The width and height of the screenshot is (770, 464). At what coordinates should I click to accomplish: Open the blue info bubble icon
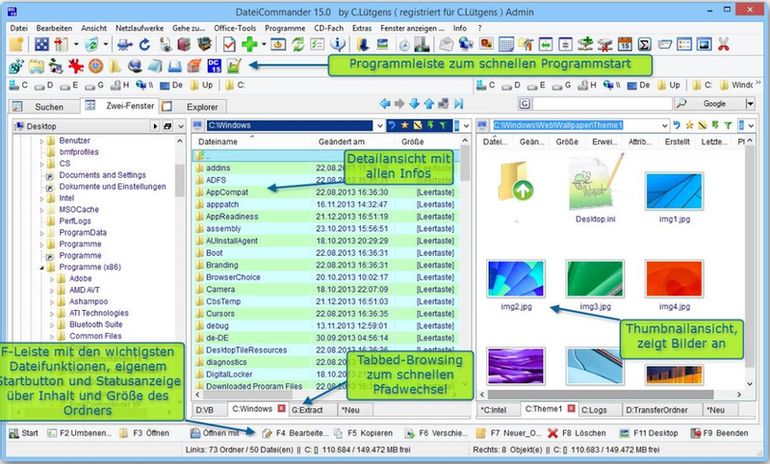click(x=337, y=44)
